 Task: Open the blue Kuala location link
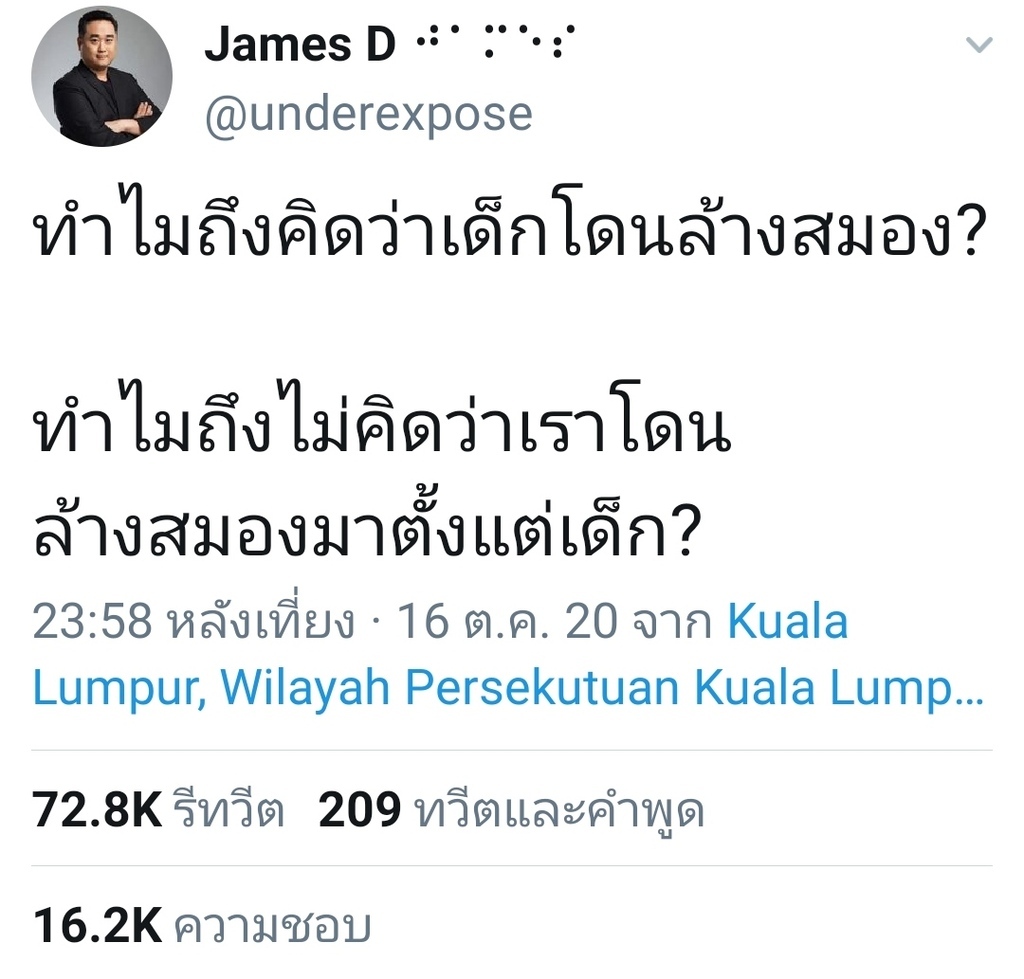click(x=788, y=621)
